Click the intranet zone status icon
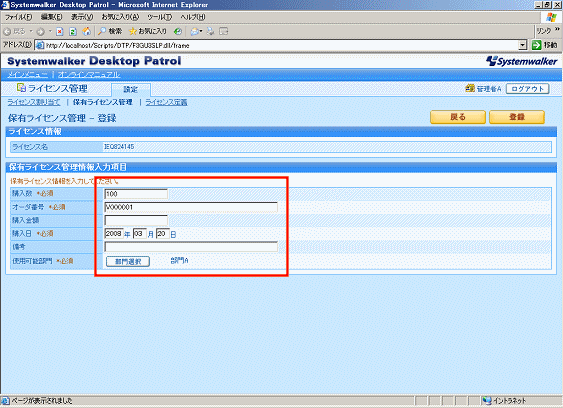 [487, 400]
